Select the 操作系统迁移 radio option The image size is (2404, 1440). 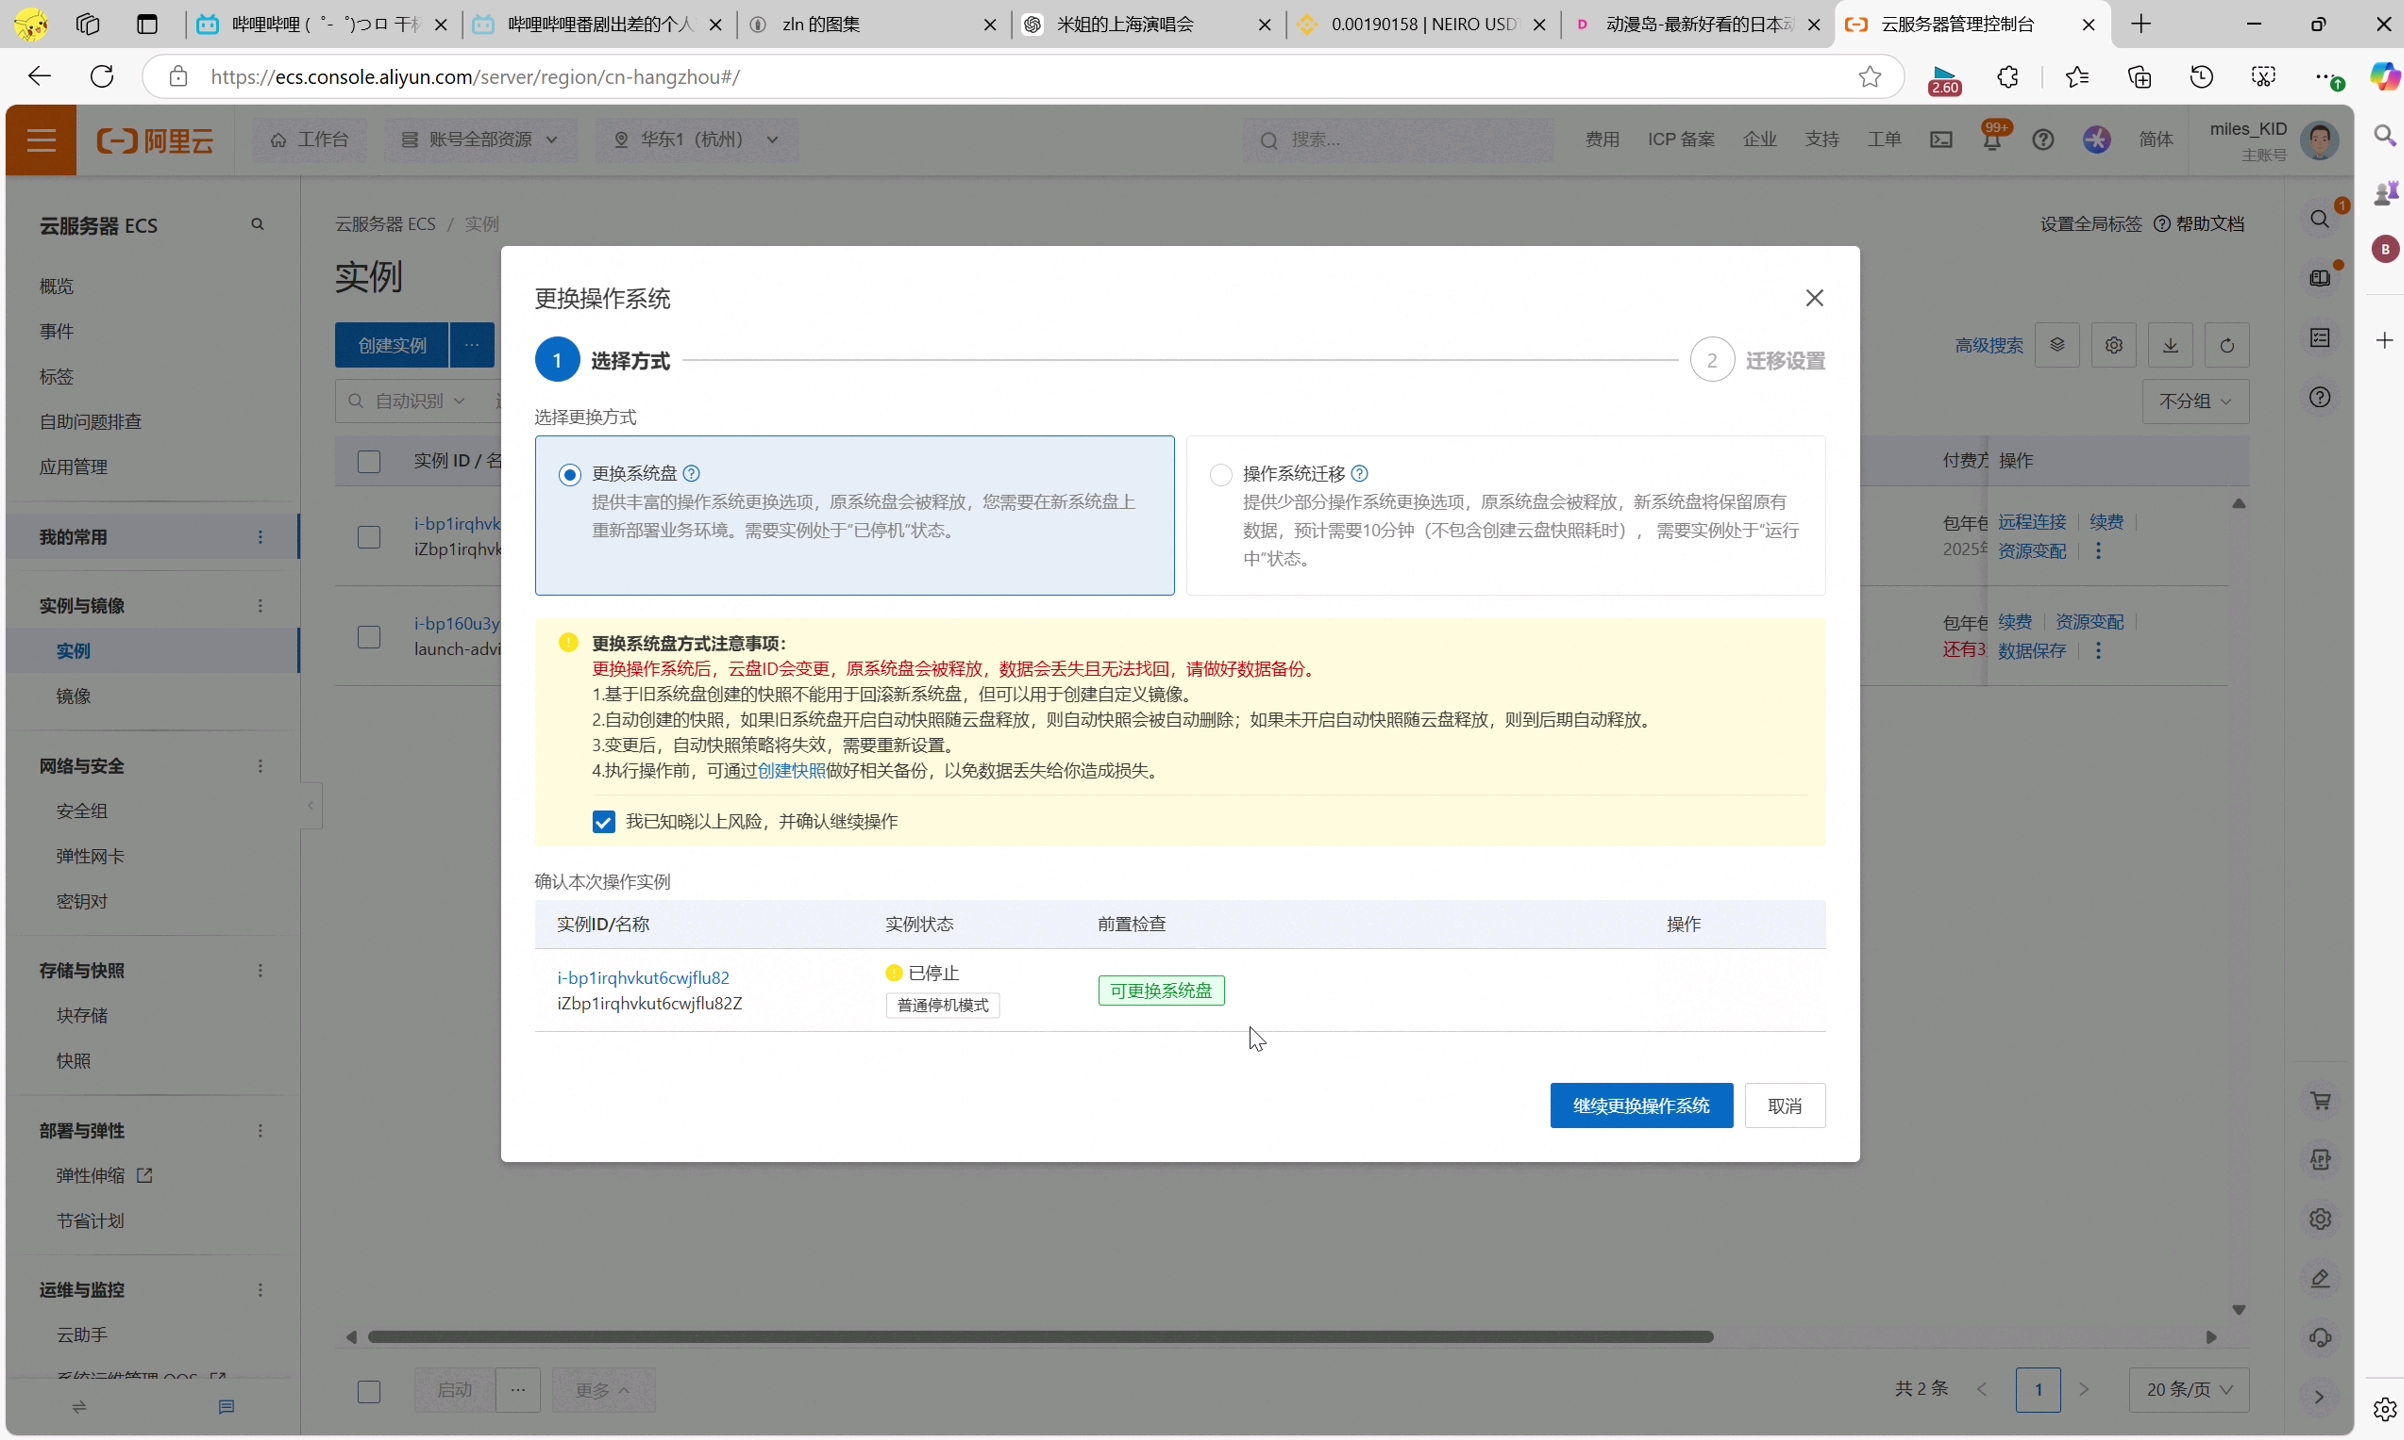tap(1220, 475)
